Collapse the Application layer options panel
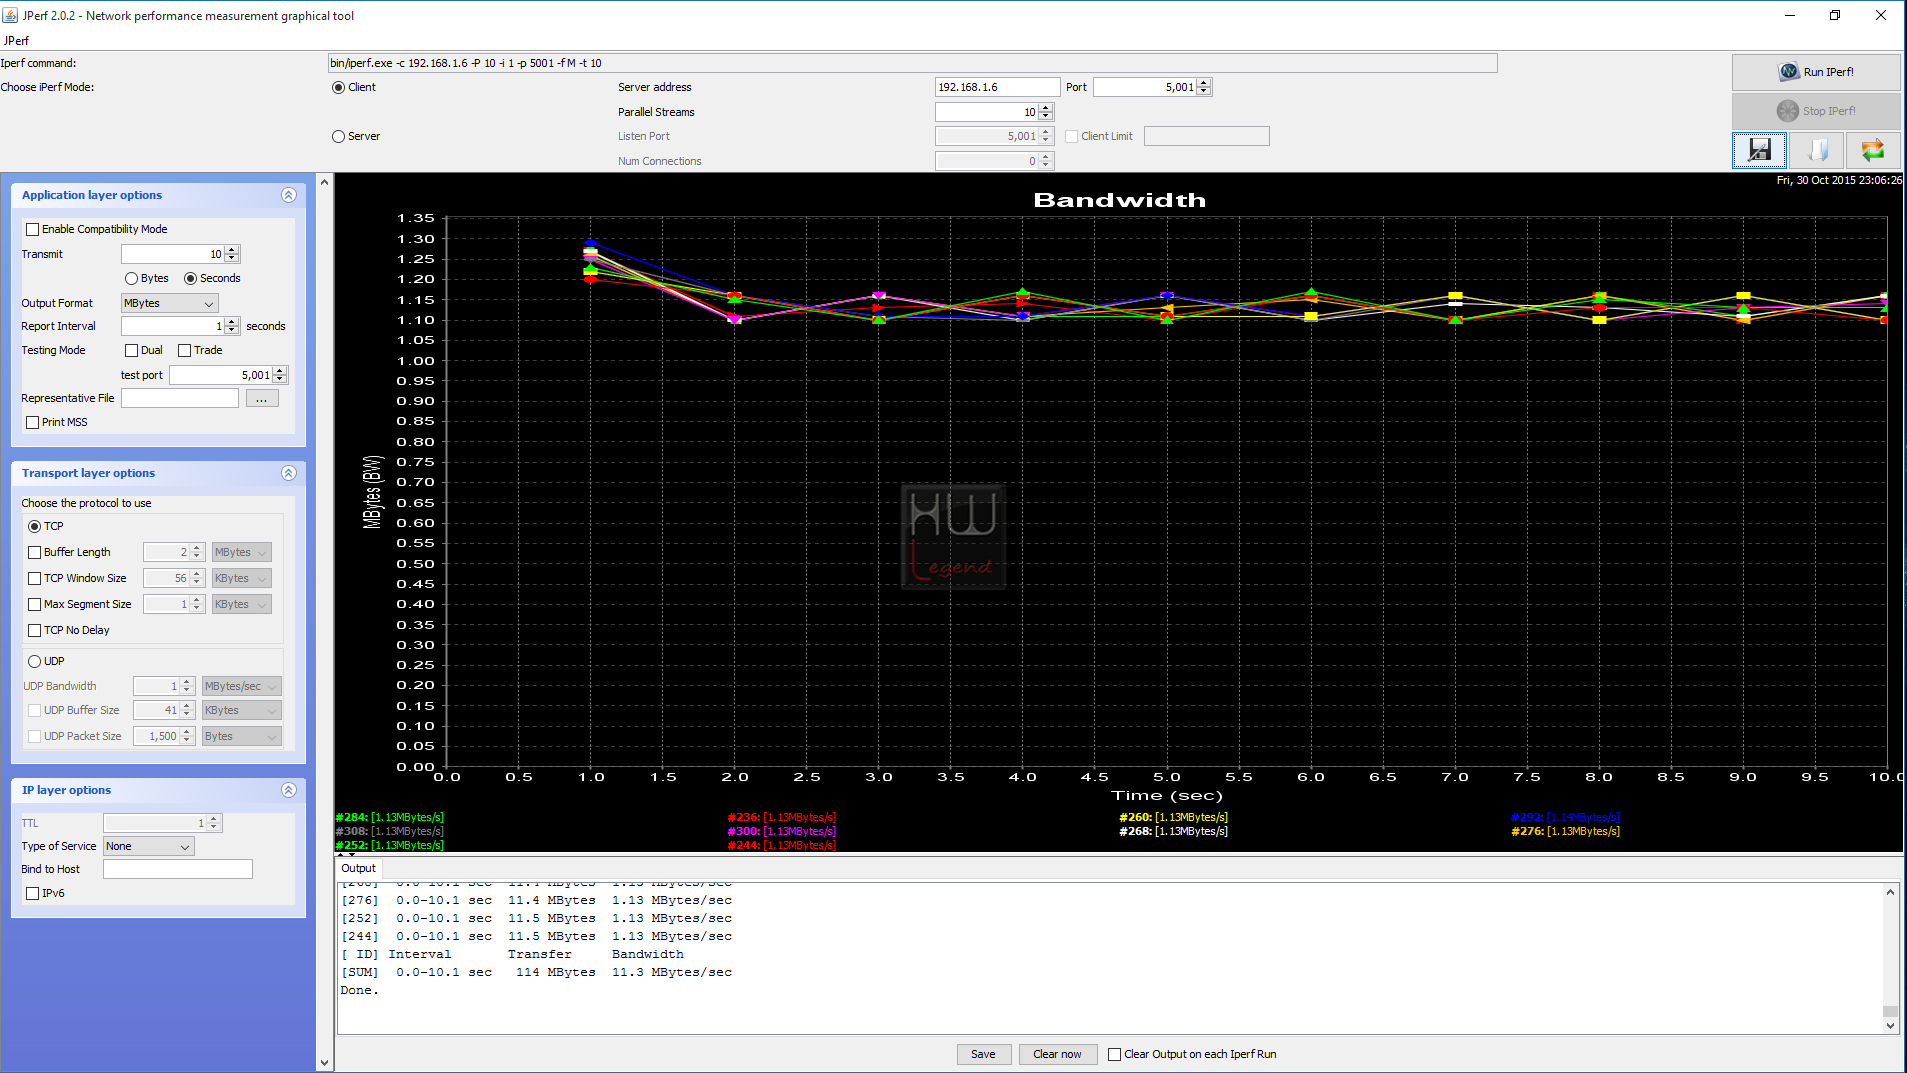 coord(289,195)
